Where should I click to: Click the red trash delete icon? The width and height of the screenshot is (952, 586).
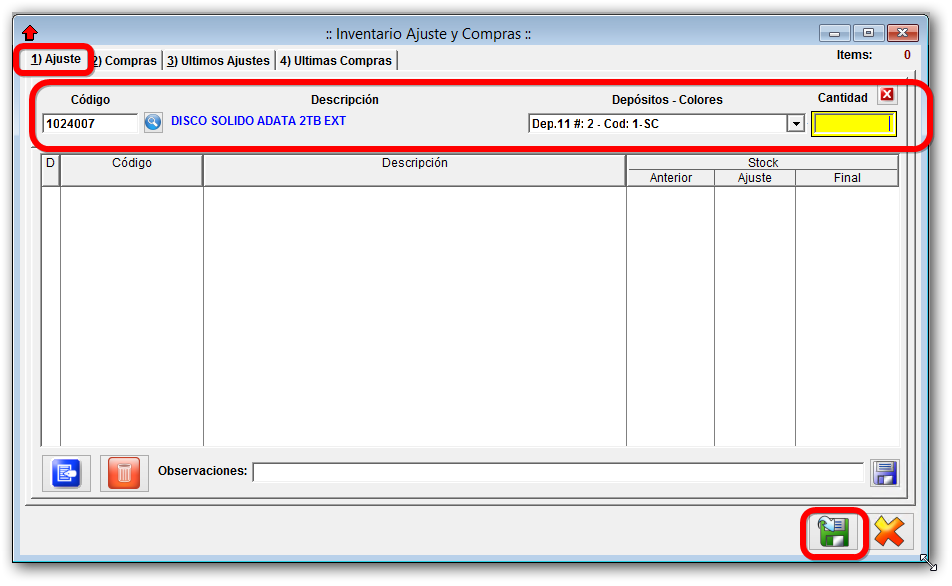tap(124, 473)
